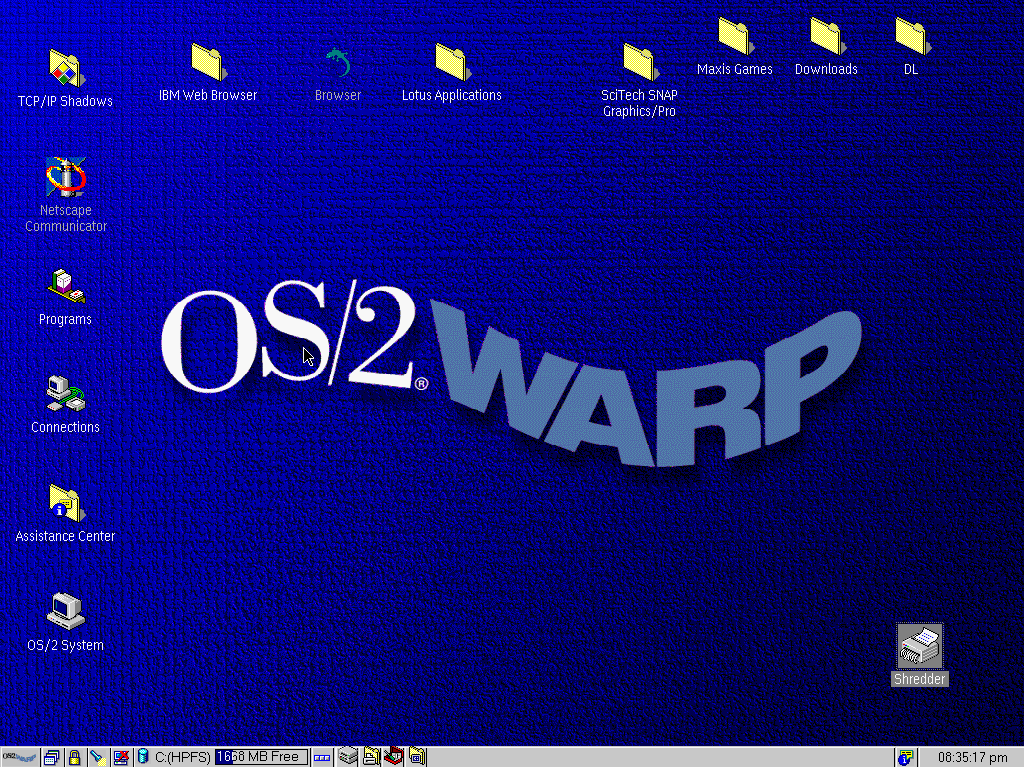Select the Shredder icon
Screen dimensions: 1024x767
point(920,646)
